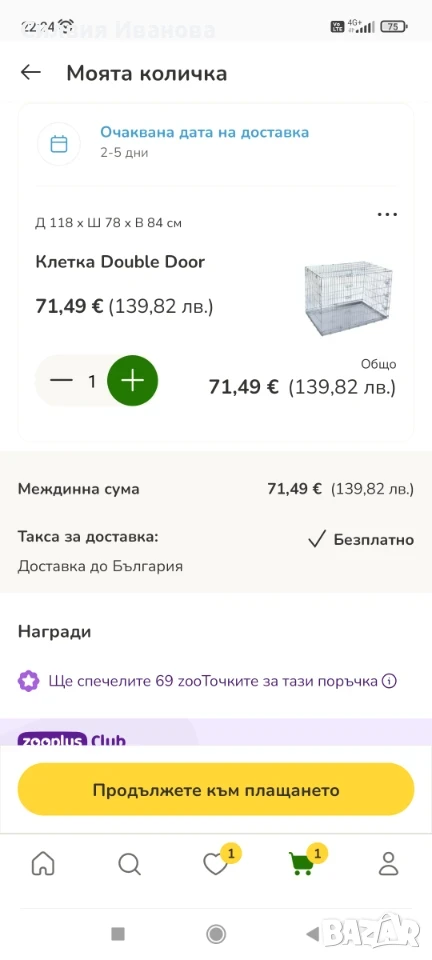Tap the purple zooPoints star badge
Screen dimensions: 432x960
click(28, 681)
